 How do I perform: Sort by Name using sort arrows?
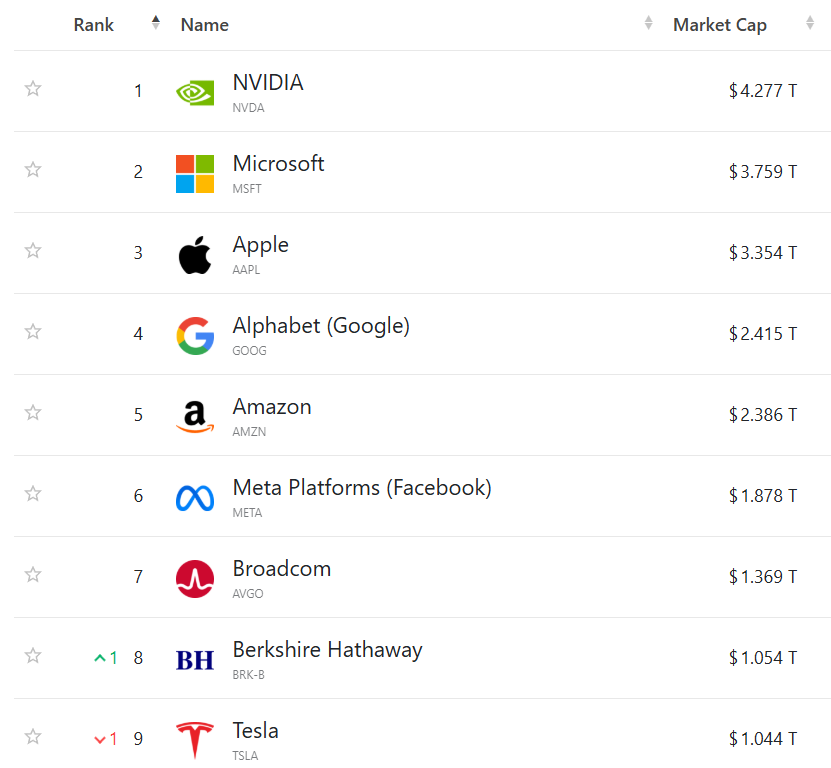(x=648, y=22)
